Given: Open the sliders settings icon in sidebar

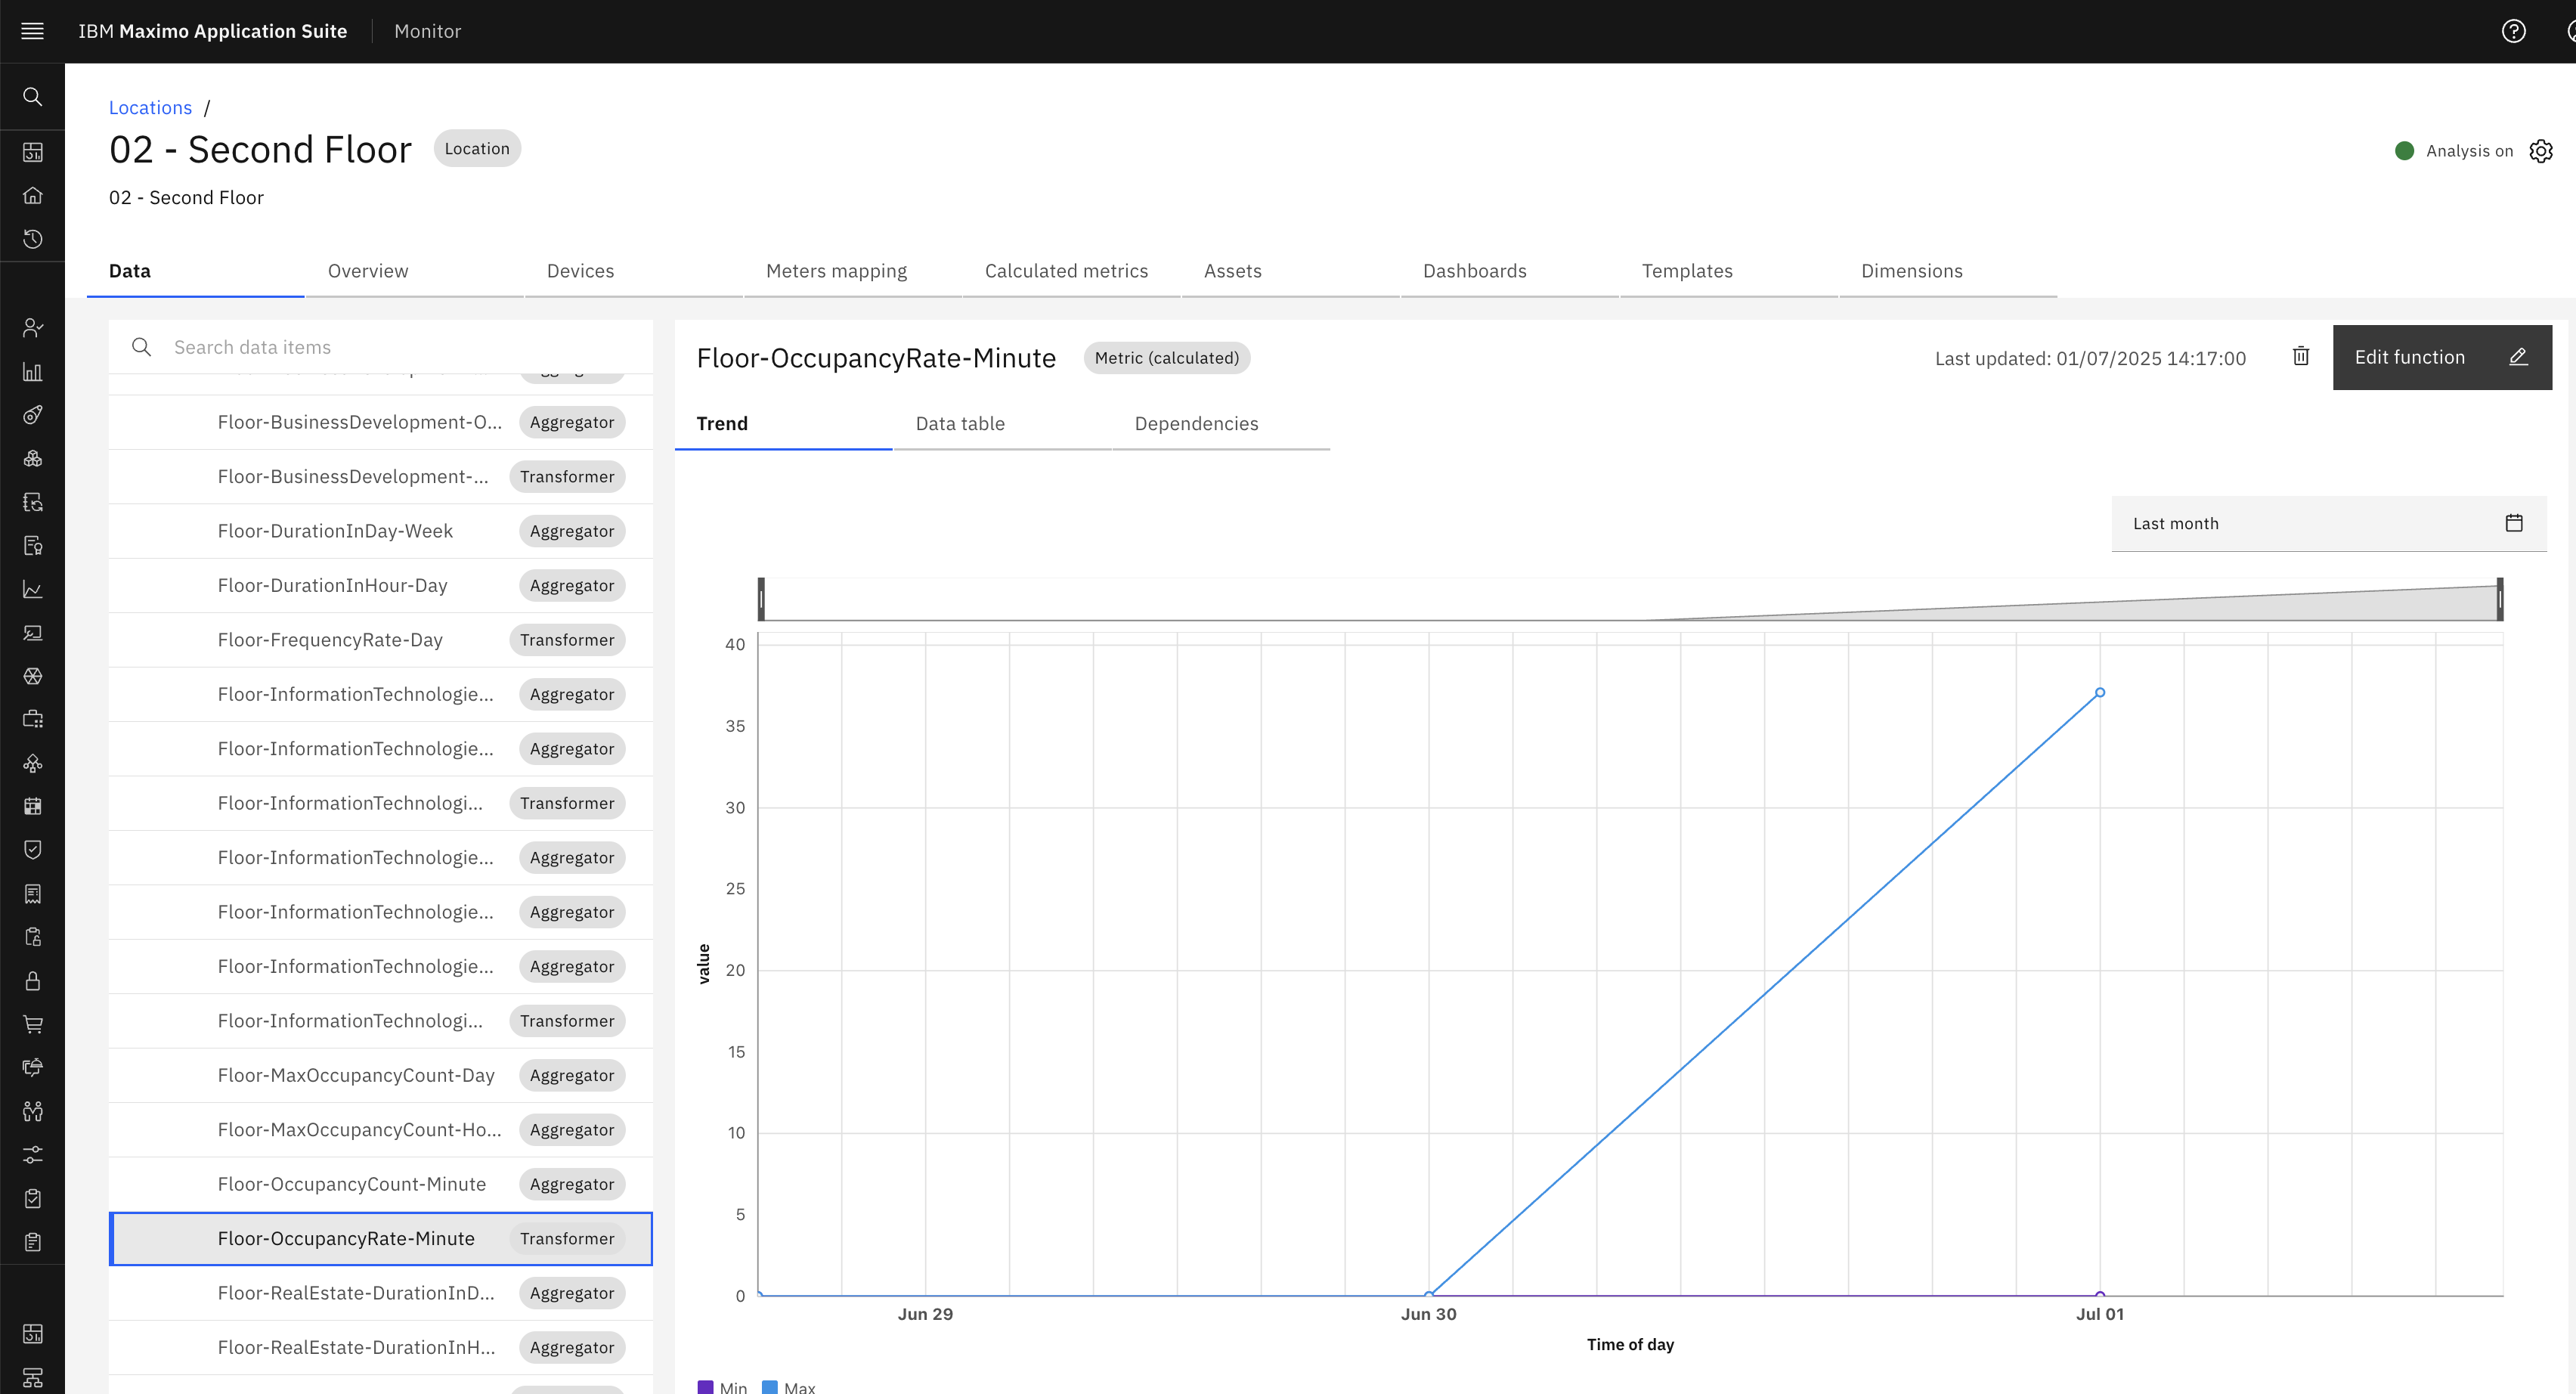Looking at the screenshot, I should [x=32, y=1155].
